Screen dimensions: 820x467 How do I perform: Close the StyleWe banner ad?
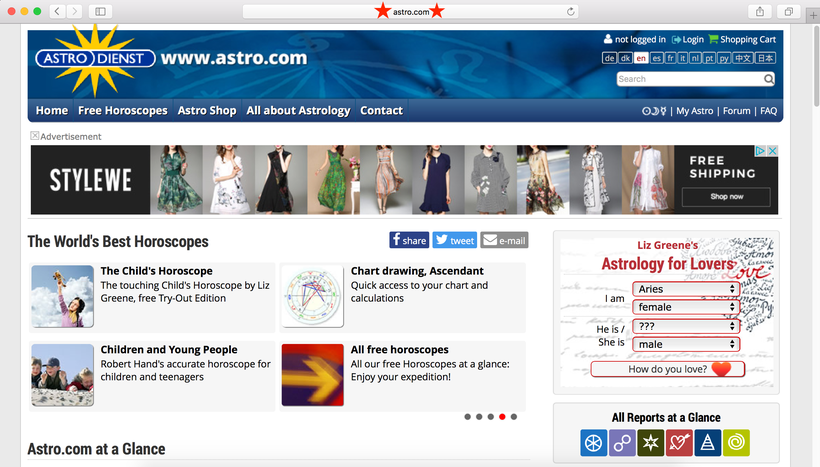[x=772, y=151]
